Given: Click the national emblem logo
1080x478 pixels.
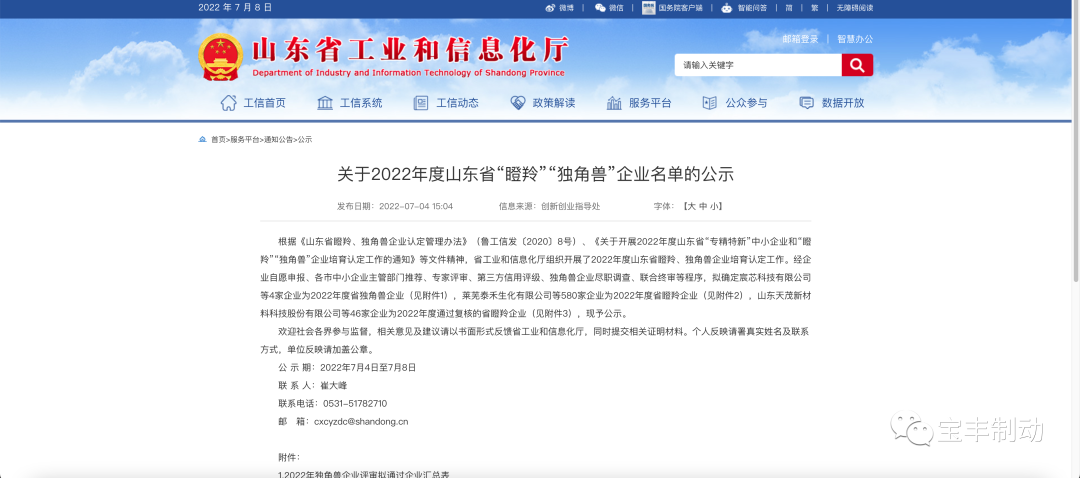Looking at the screenshot, I should pyautogui.click(x=218, y=57).
